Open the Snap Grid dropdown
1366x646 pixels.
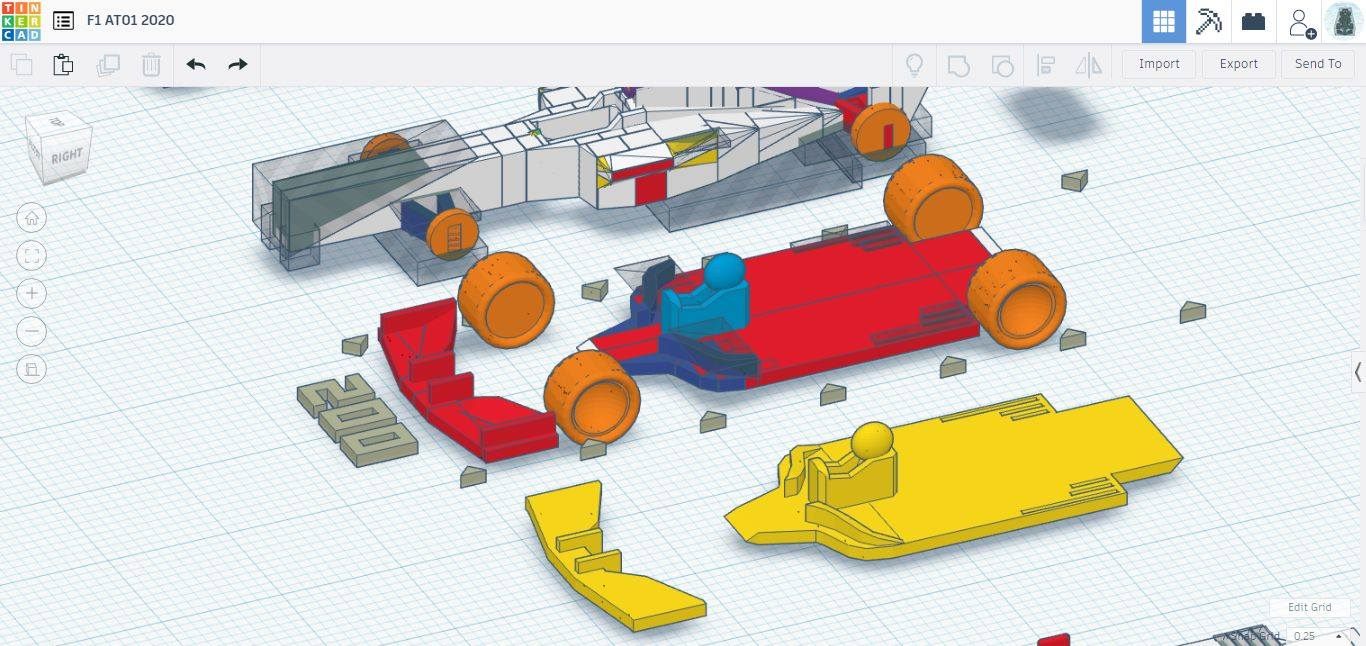[x=1313, y=636]
